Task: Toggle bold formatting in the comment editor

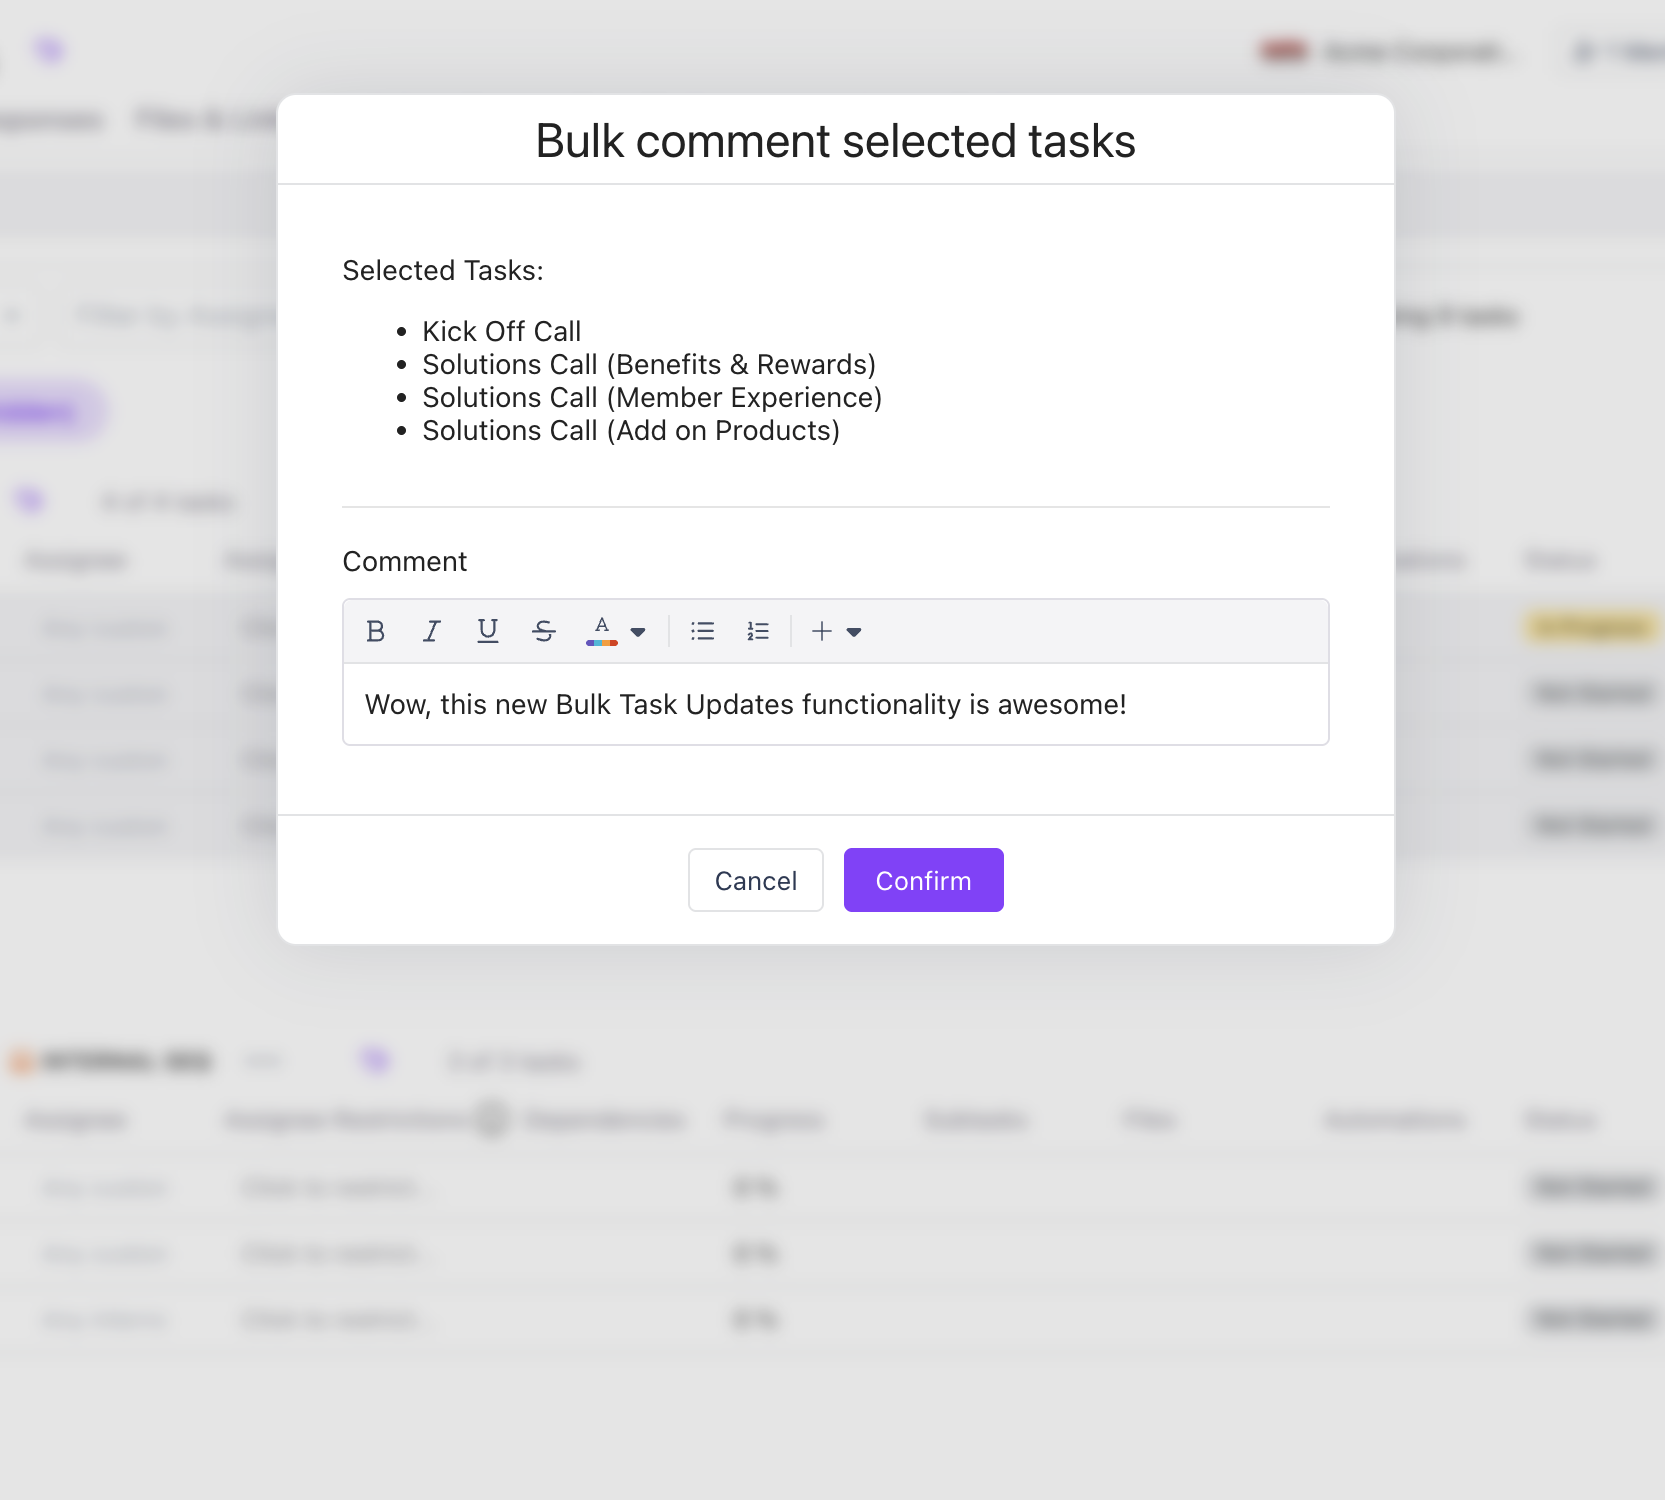Action: (x=376, y=631)
